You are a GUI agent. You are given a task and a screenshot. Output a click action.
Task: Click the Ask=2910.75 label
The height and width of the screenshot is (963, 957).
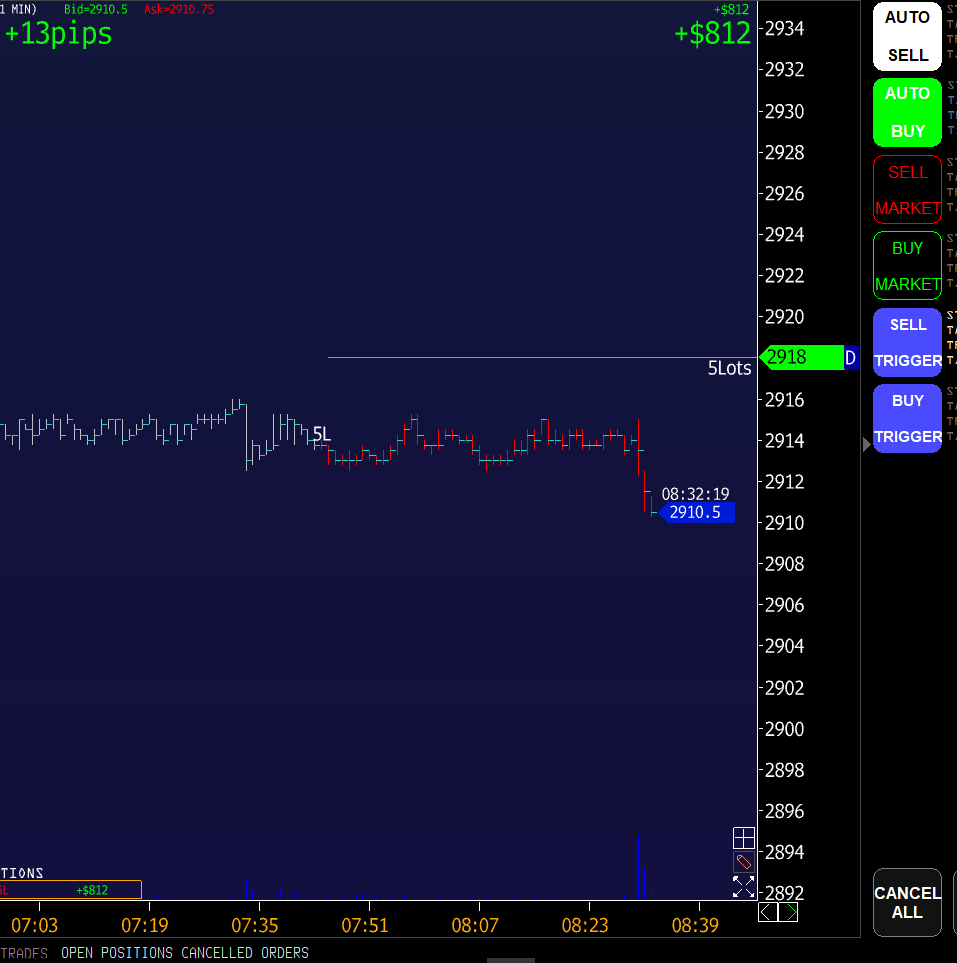tap(179, 9)
